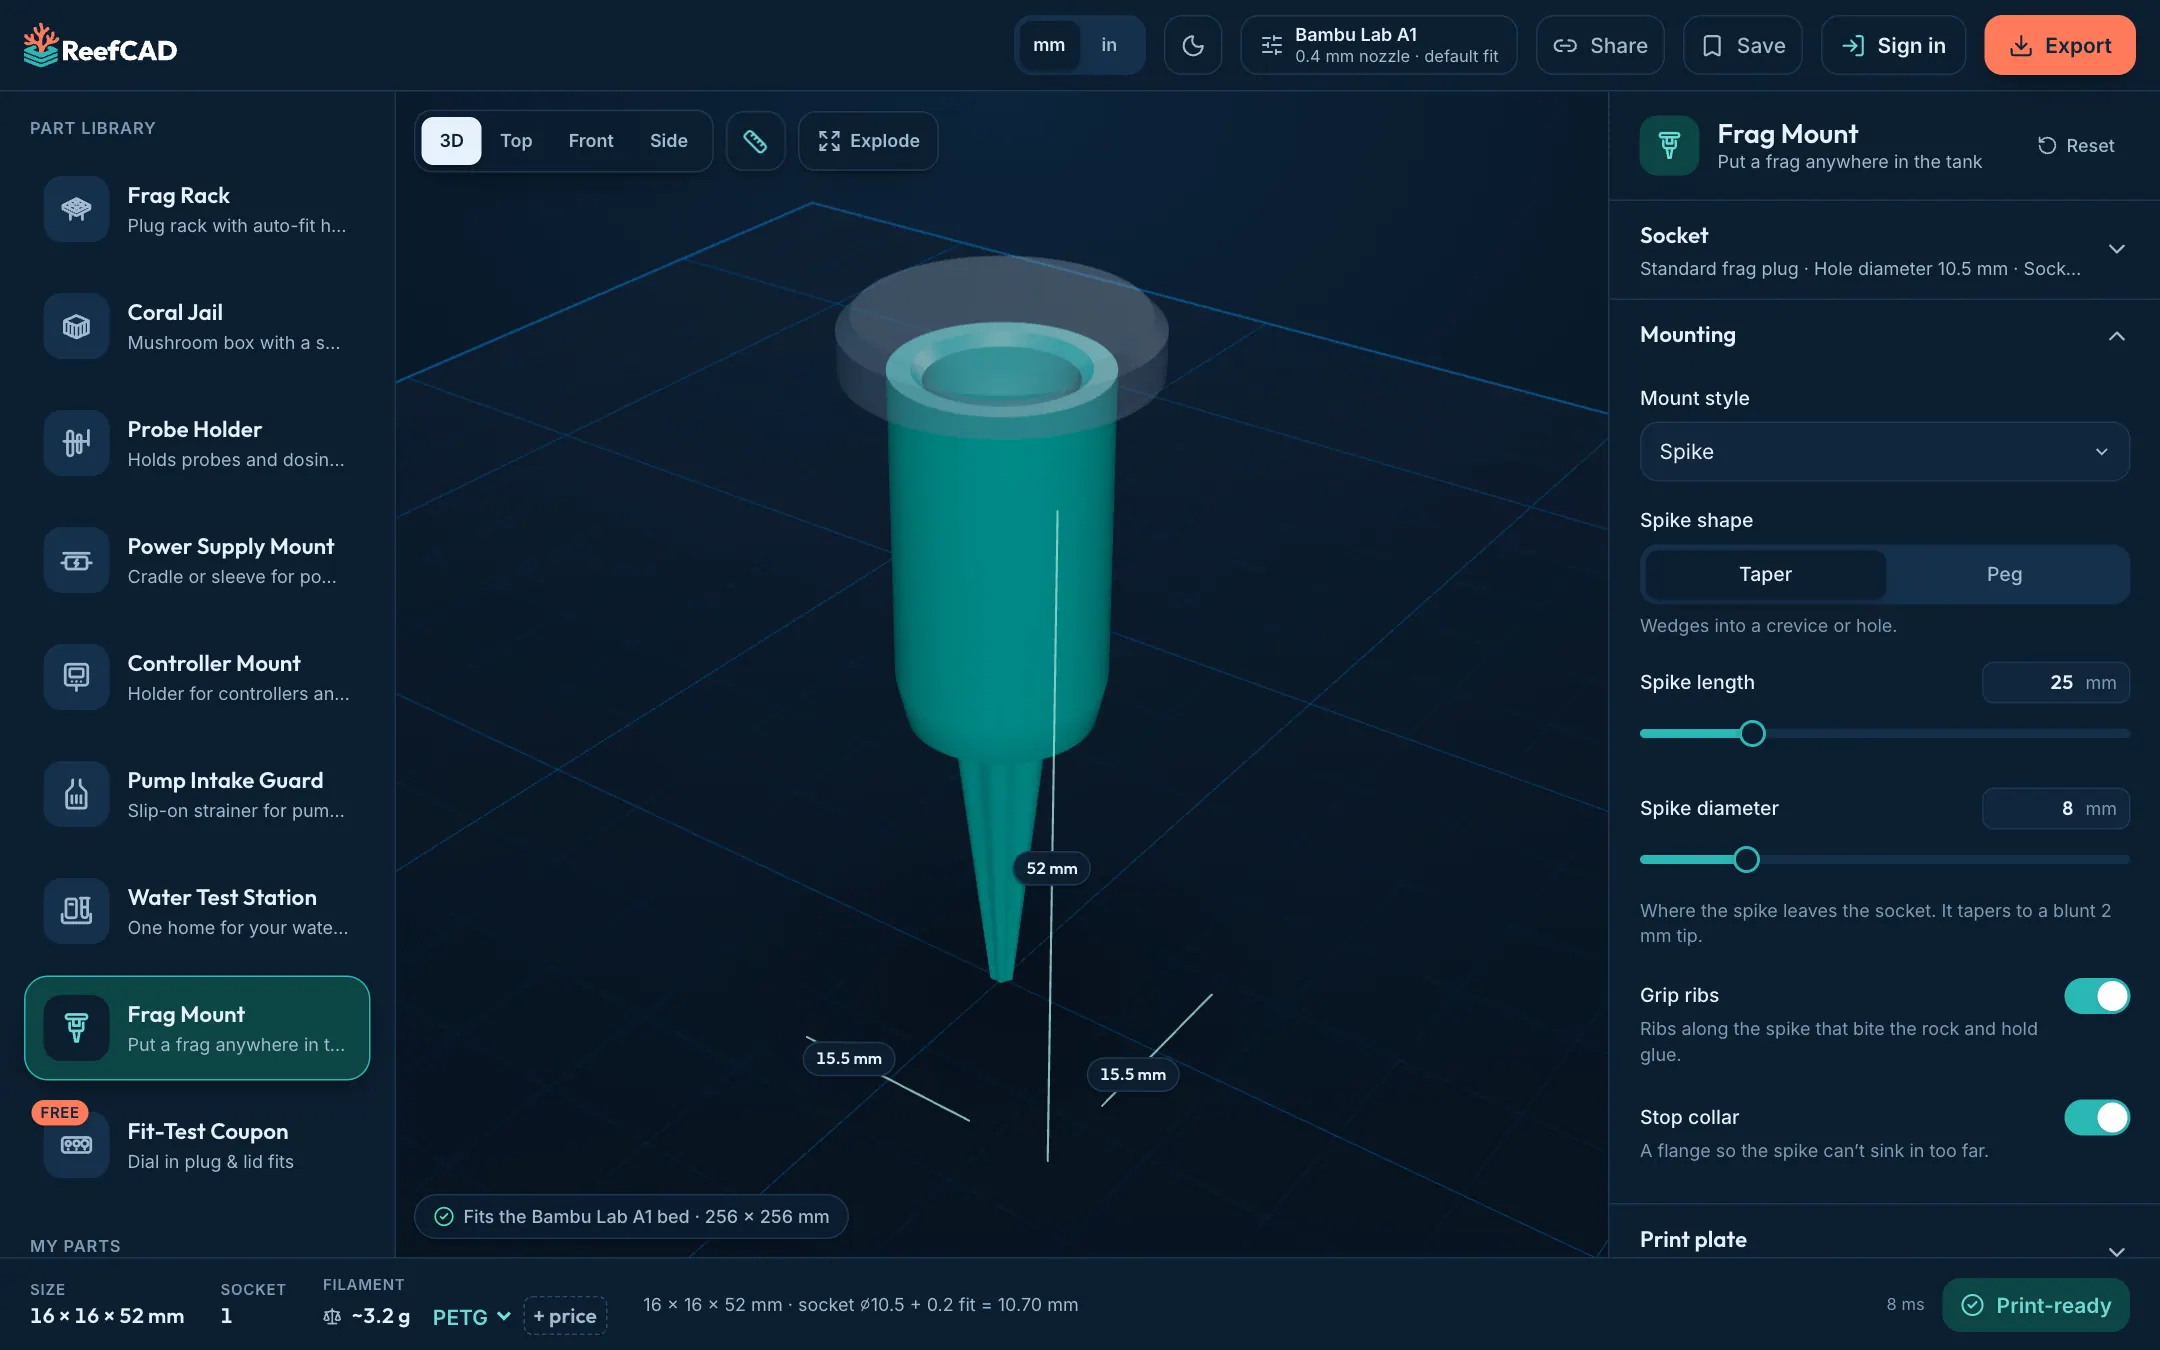This screenshot has height=1350, width=2160.
Task: Switch units to inches
Action: pos(1109,45)
